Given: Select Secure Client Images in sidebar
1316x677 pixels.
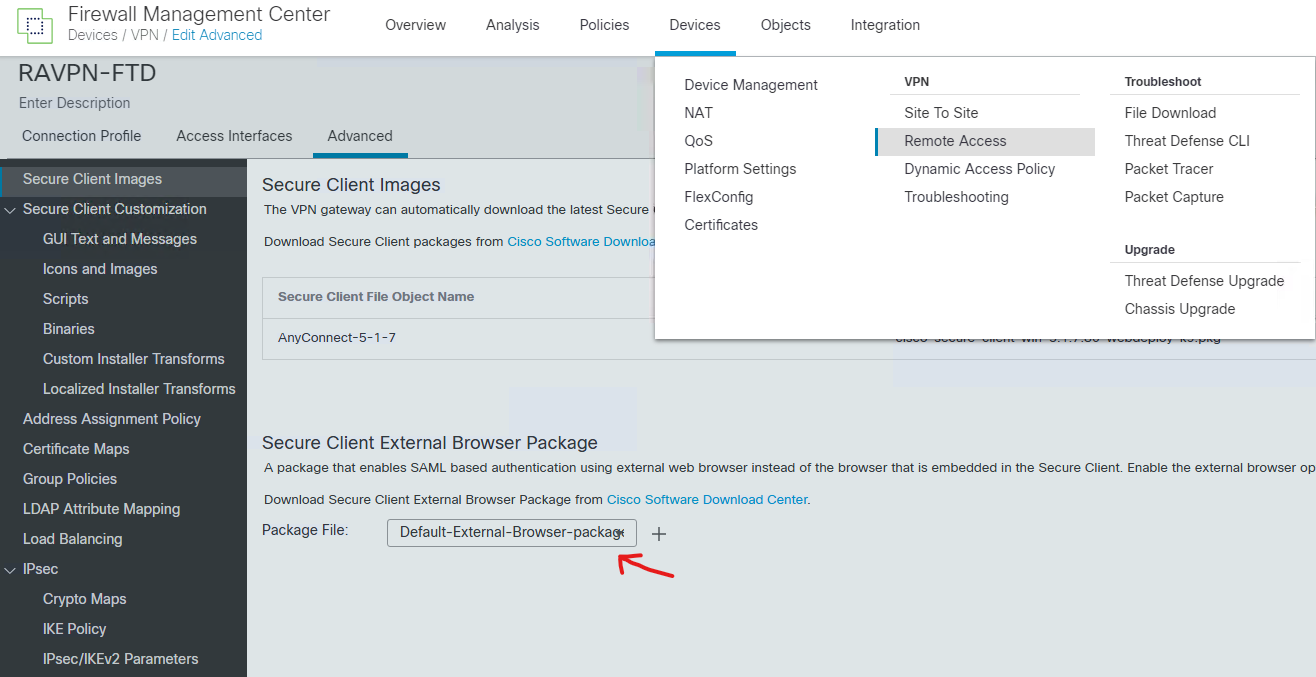Looking at the screenshot, I should pos(123,180).
